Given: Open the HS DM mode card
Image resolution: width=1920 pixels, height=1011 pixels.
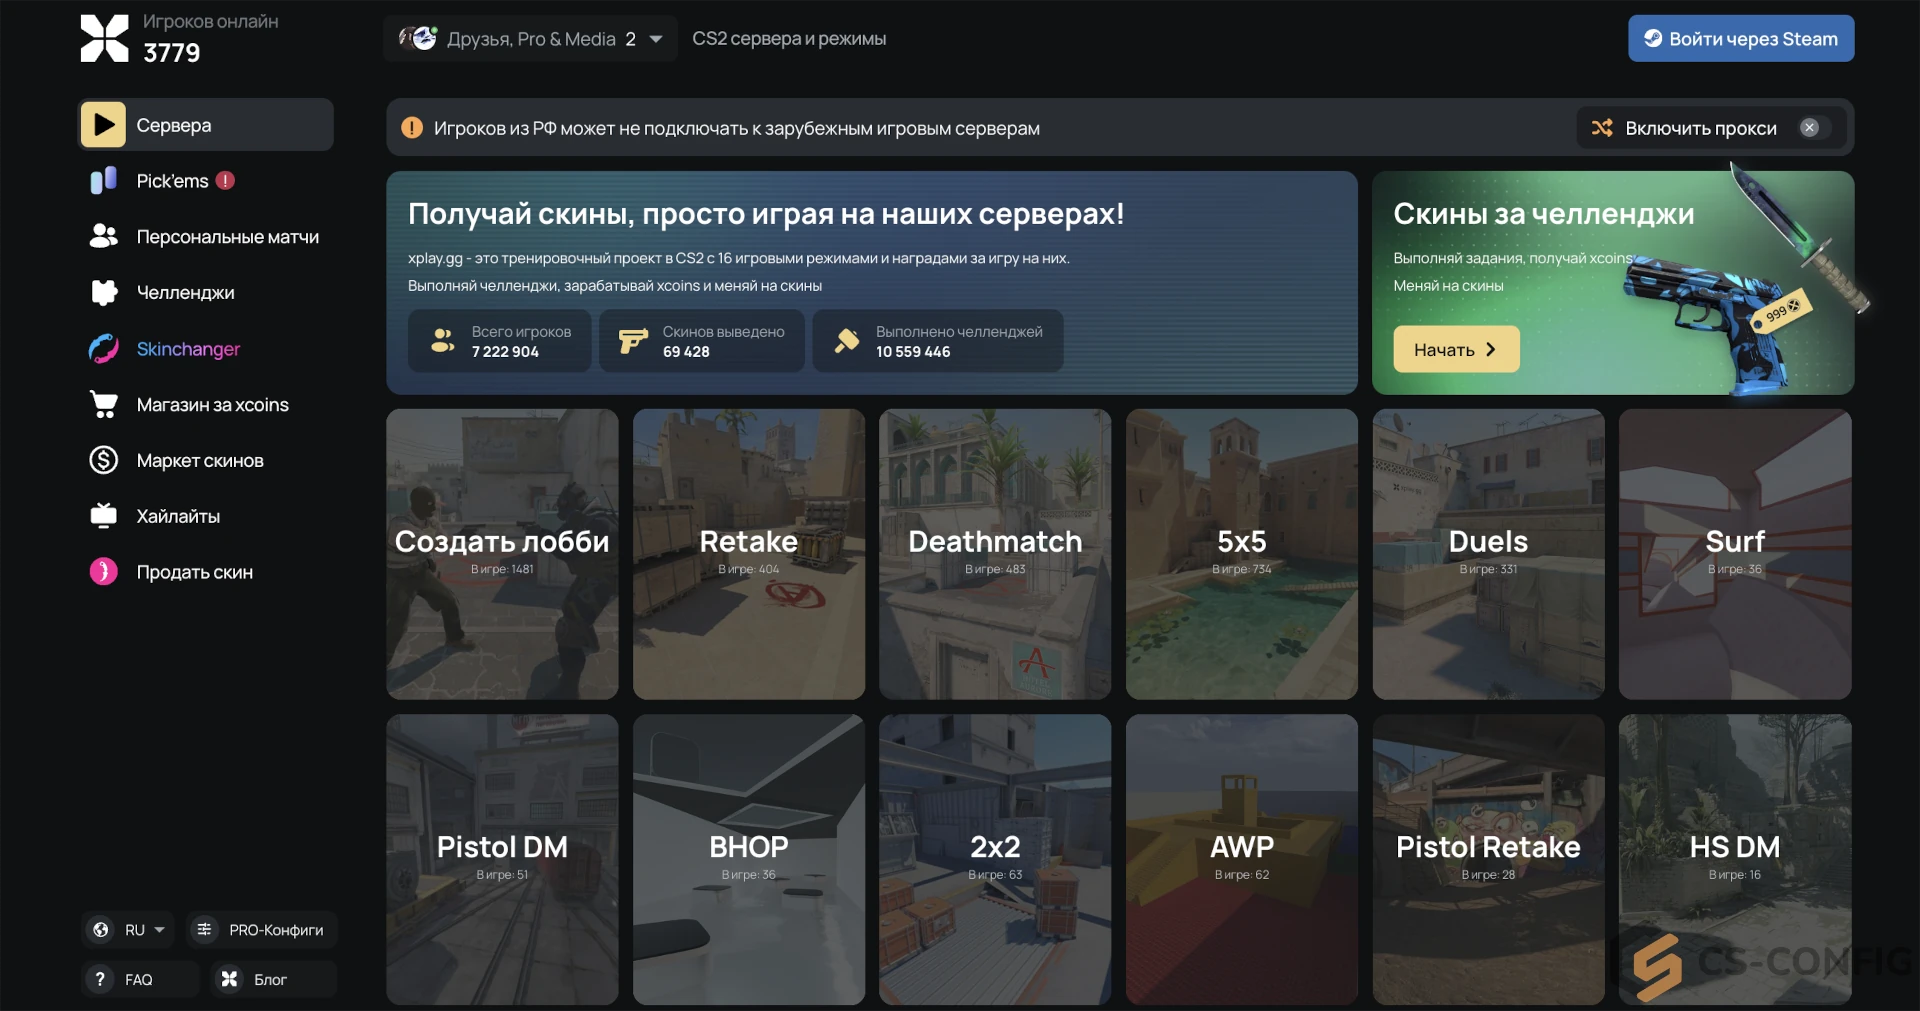Looking at the screenshot, I should click(x=1735, y=859).
